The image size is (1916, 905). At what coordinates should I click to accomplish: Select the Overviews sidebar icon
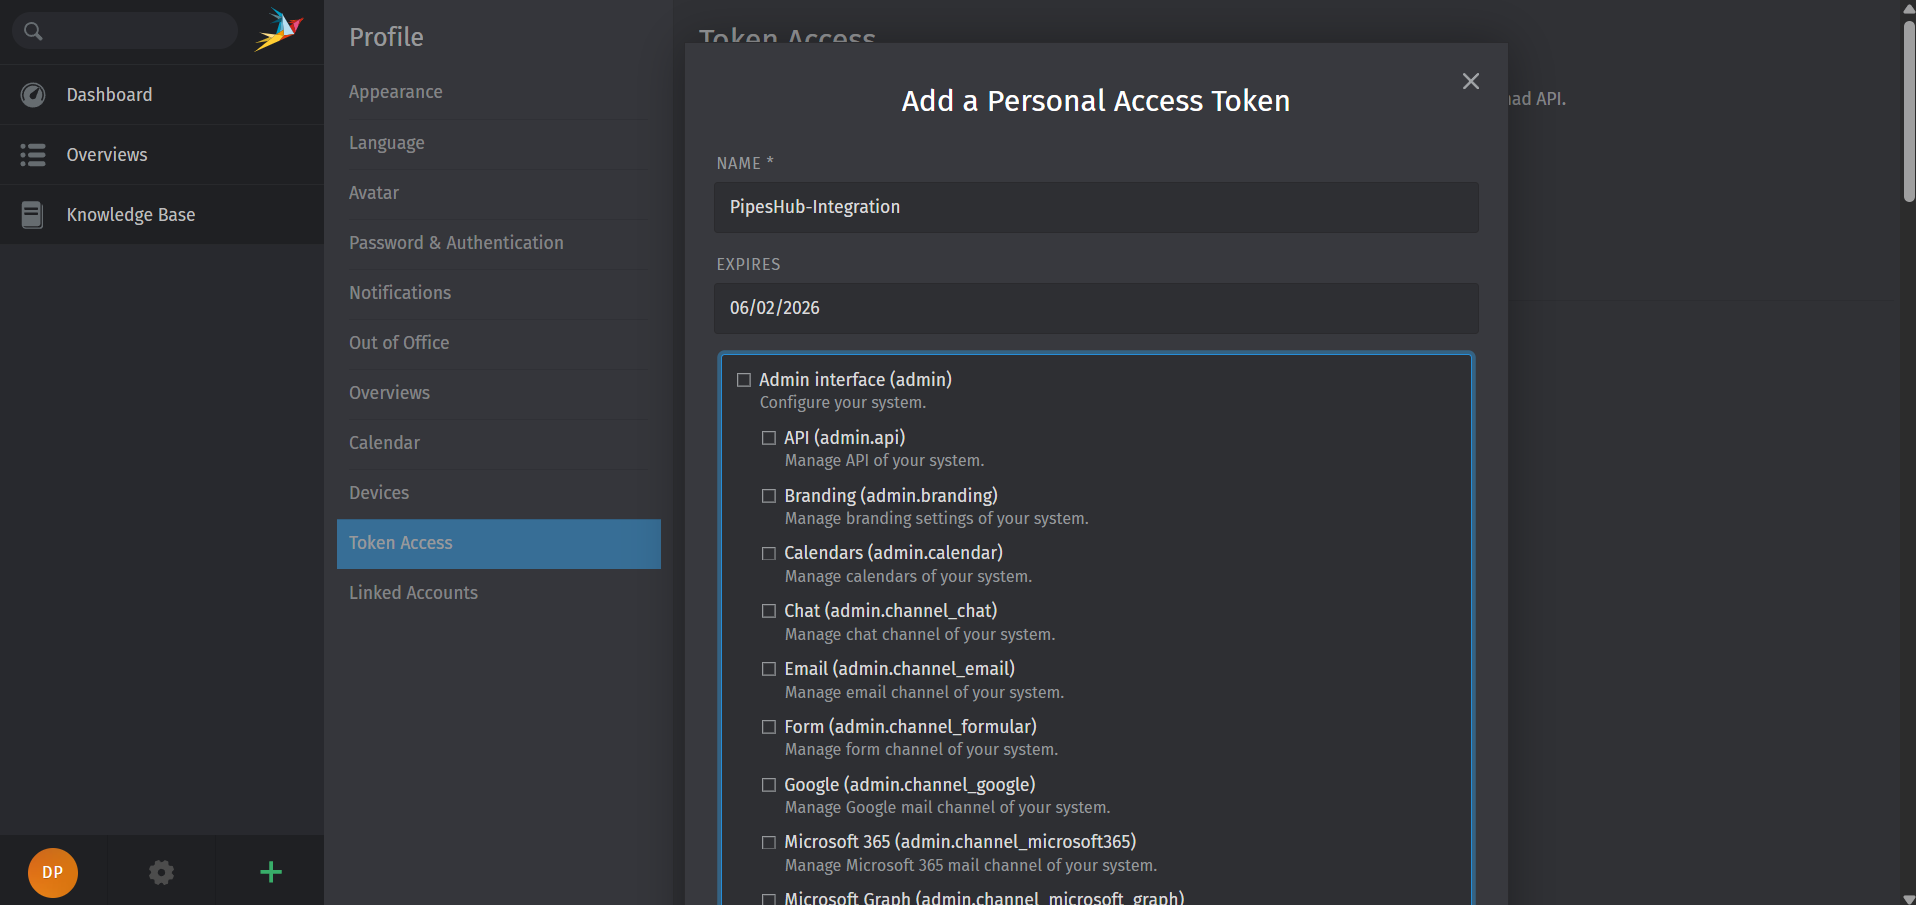[x=32, y=154]
